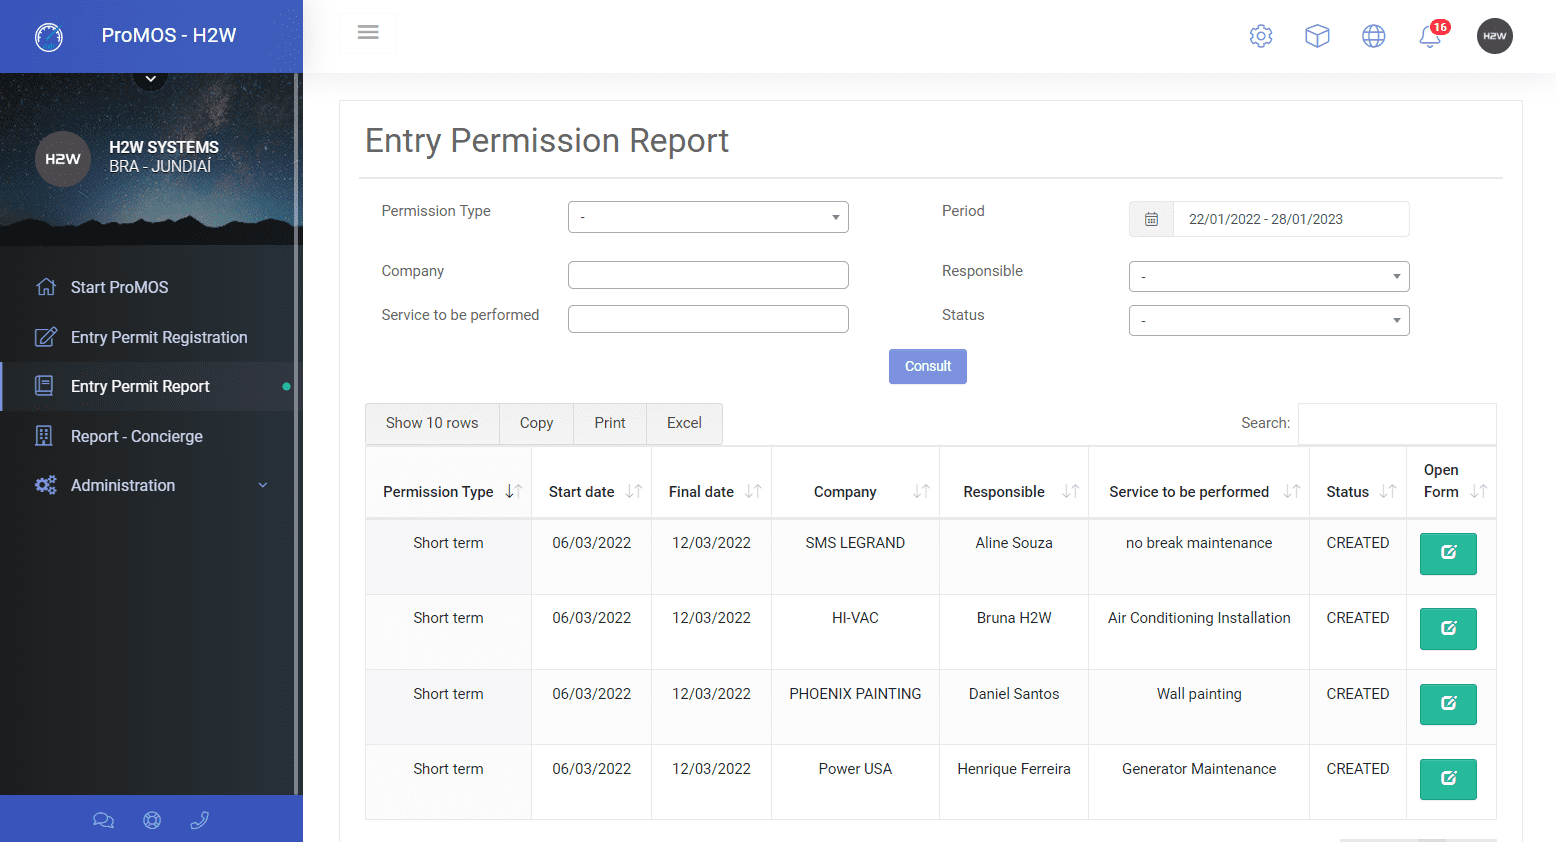Open the globe language icon
The image size is (1556, 842).
1374,36
